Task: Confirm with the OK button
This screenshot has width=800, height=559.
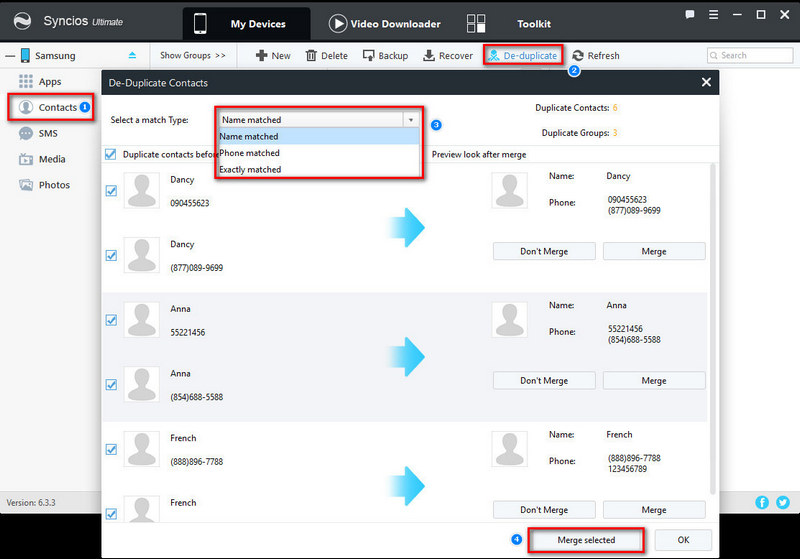Action: coord(683,540)
